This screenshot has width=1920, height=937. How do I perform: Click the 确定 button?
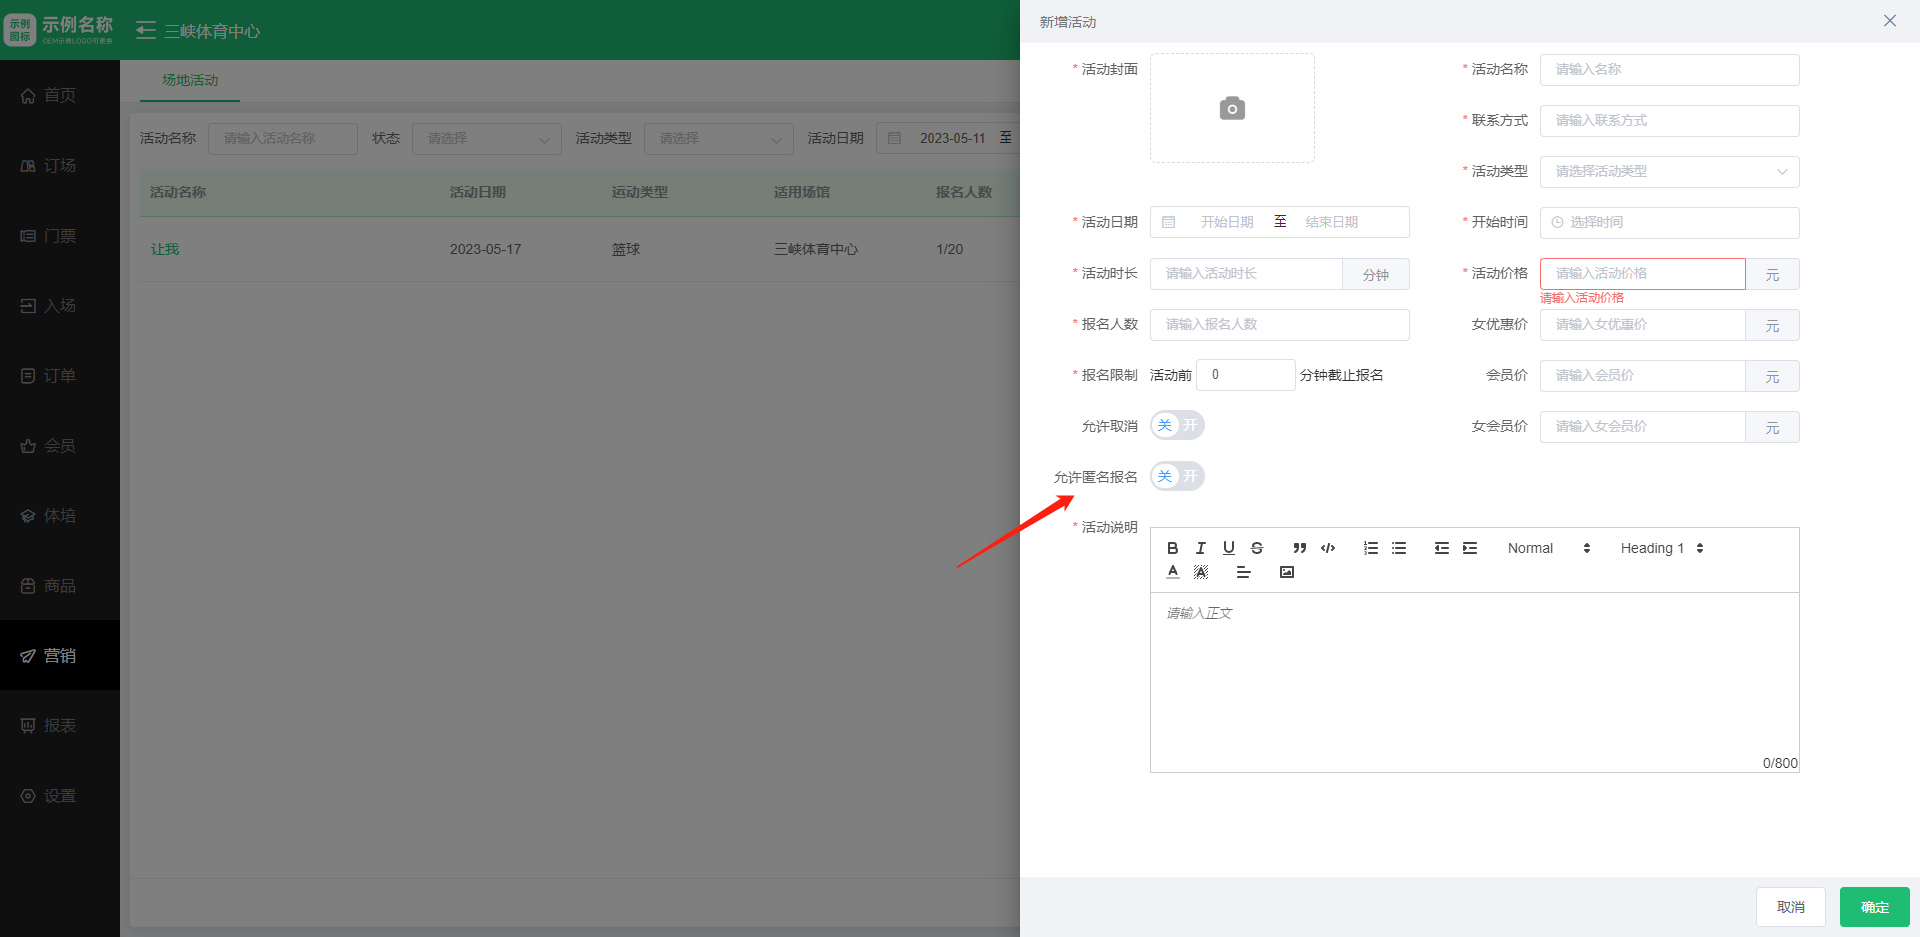click(1874, 907)
